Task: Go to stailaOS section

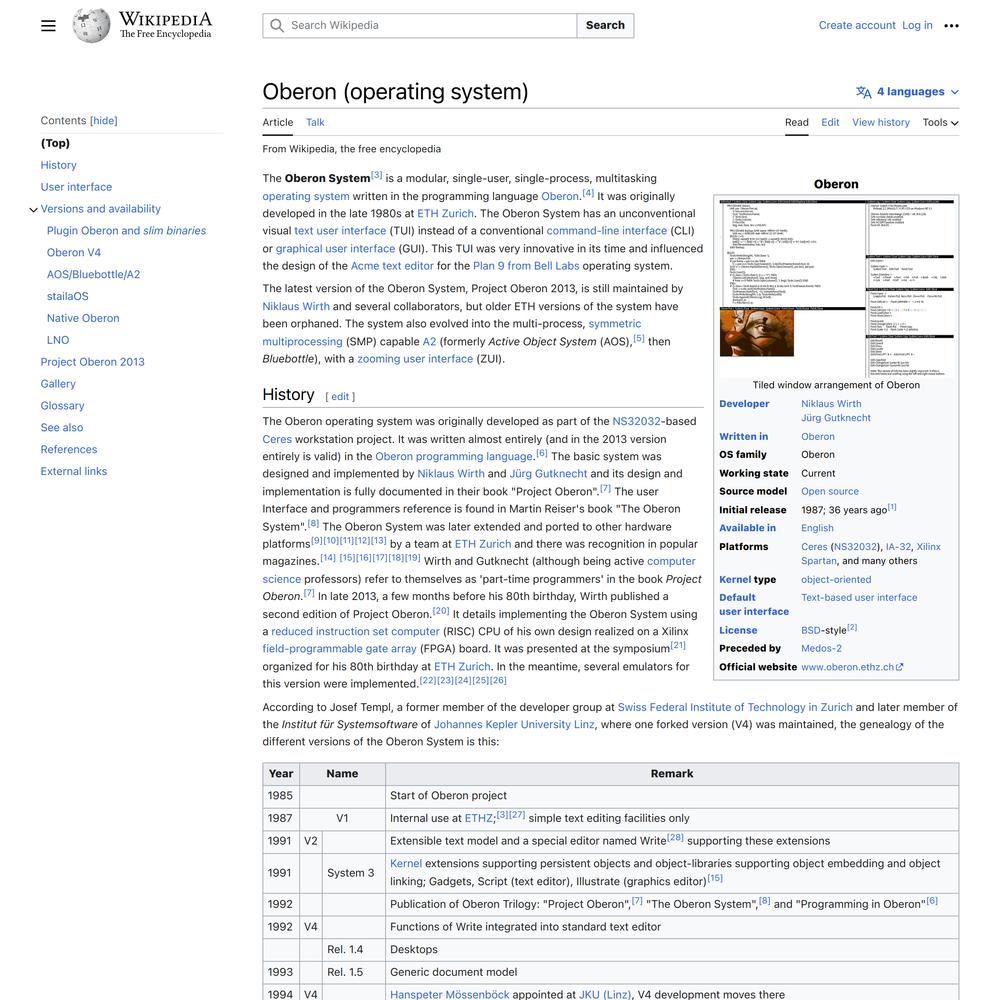Action: pos(68,297)
